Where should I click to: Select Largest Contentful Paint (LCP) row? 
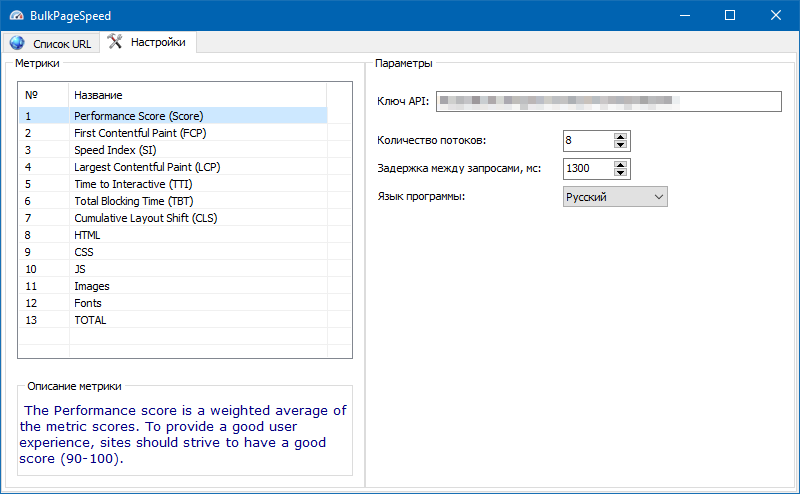173,167
